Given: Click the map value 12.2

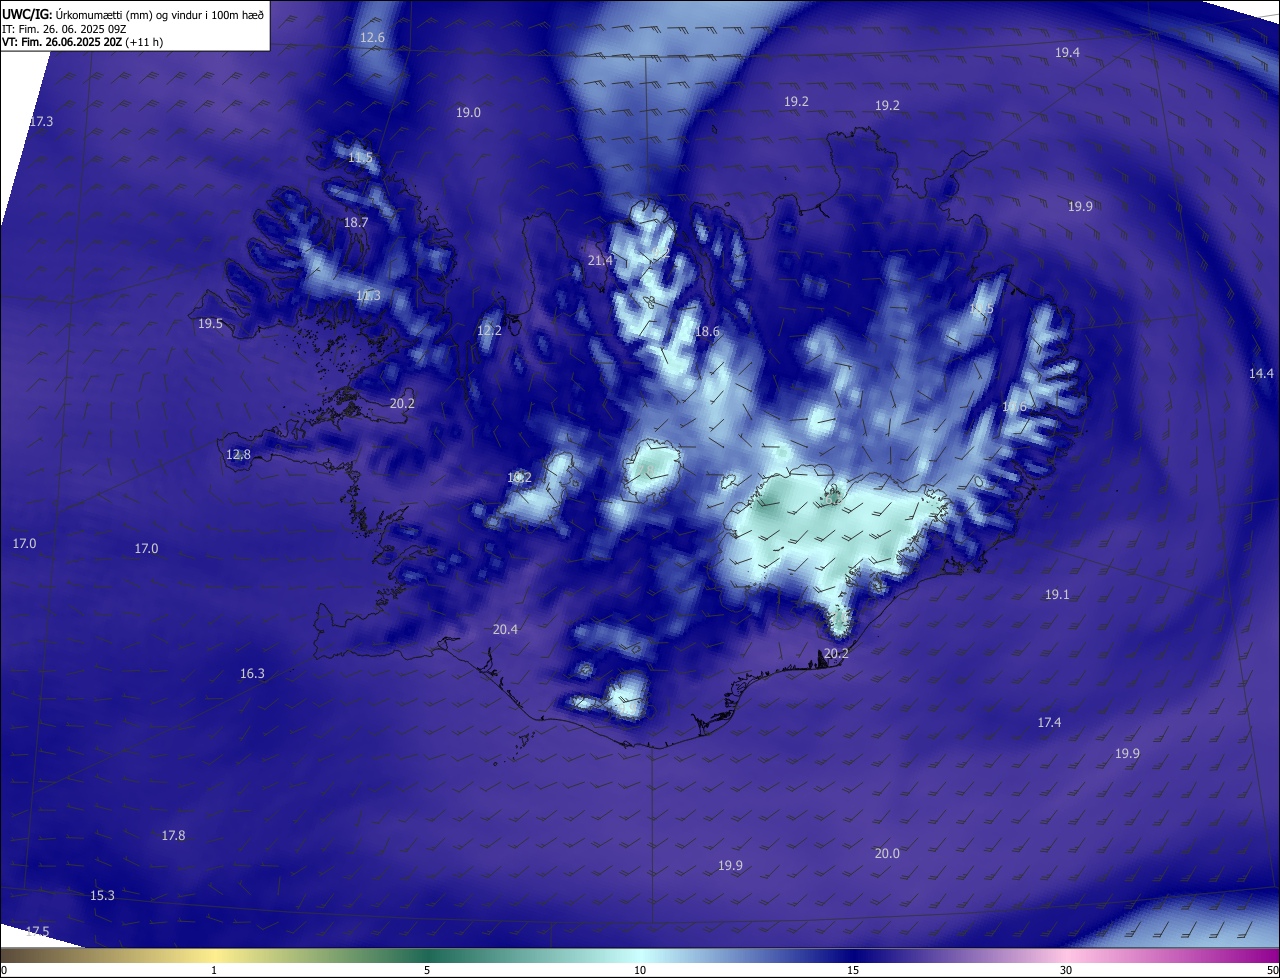Looking at the screenshot, I should (489, 330).
